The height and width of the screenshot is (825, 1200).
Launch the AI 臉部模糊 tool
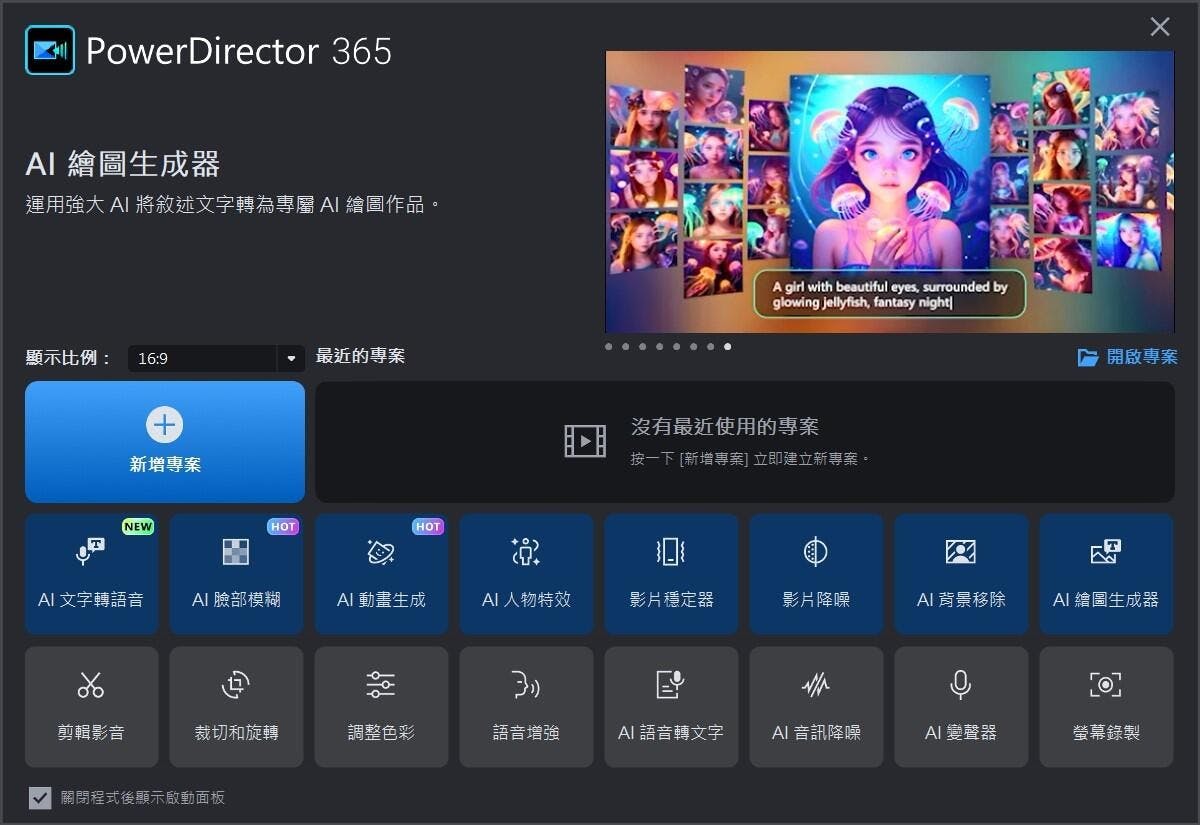(236, 574)
